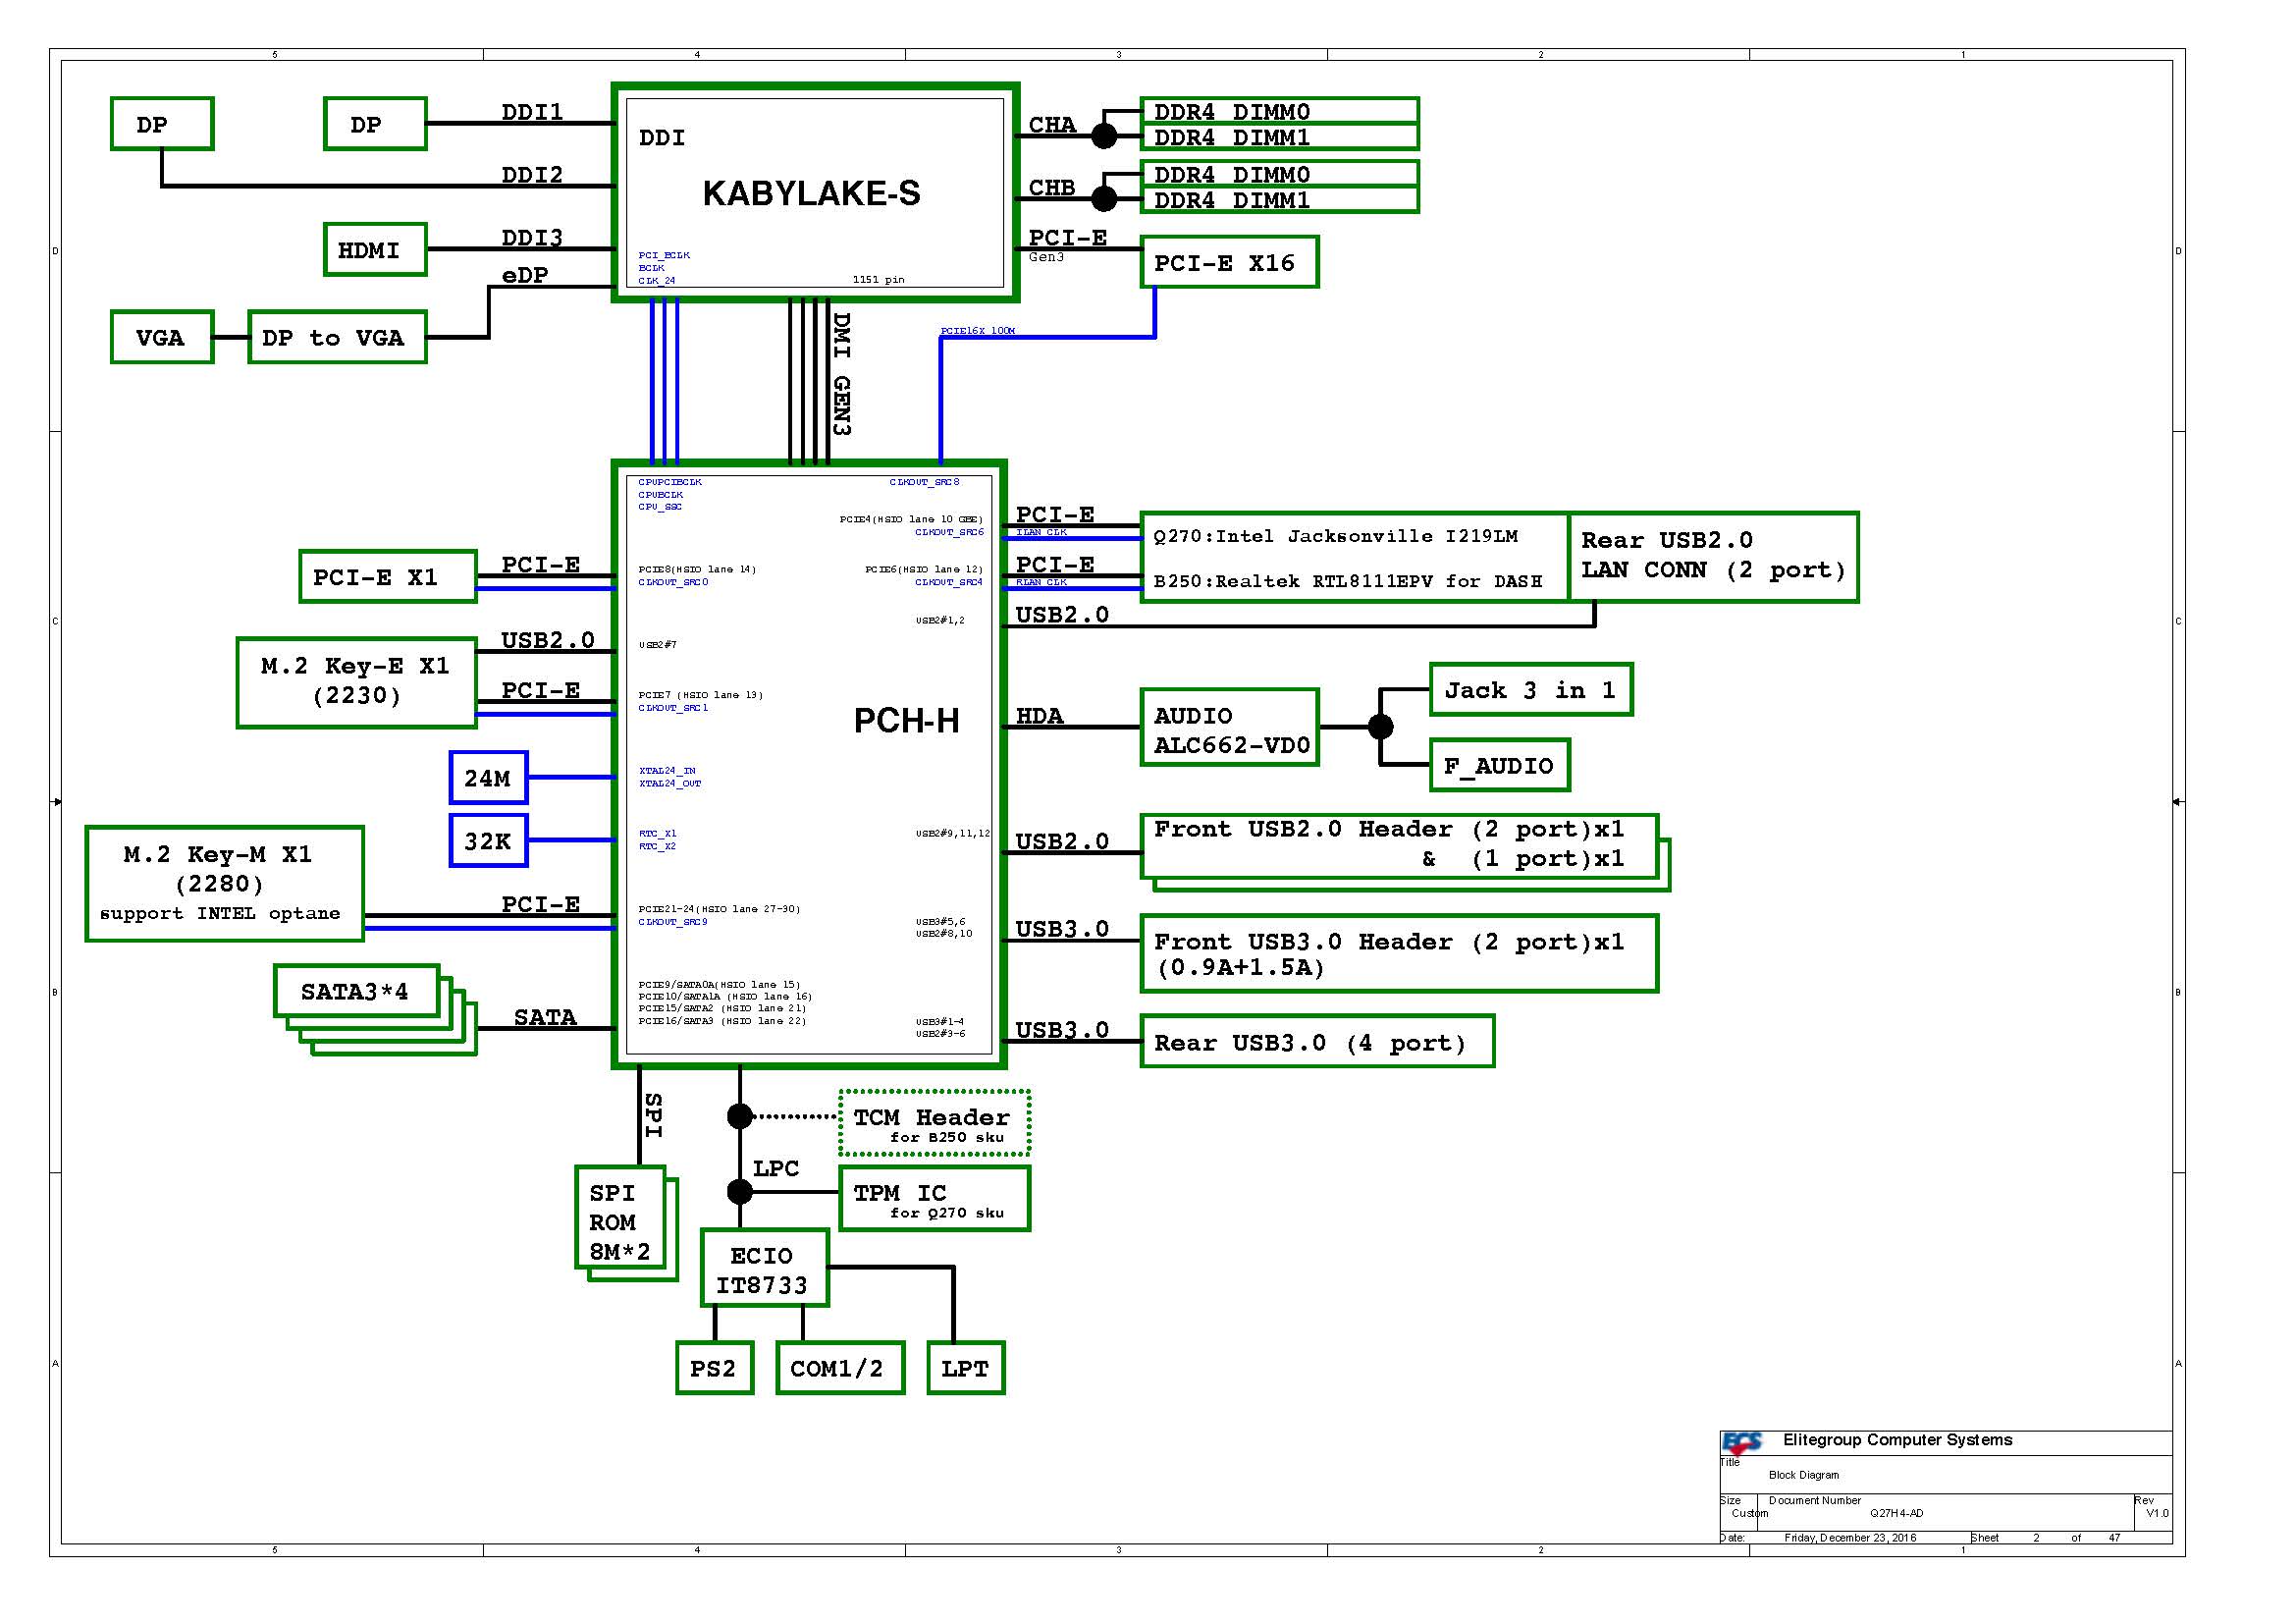Viewport: 2296px width, 1623px height.
Task: Click the M.2 Key-E X1 (2230) block
Action: click(x=356, y=683)
